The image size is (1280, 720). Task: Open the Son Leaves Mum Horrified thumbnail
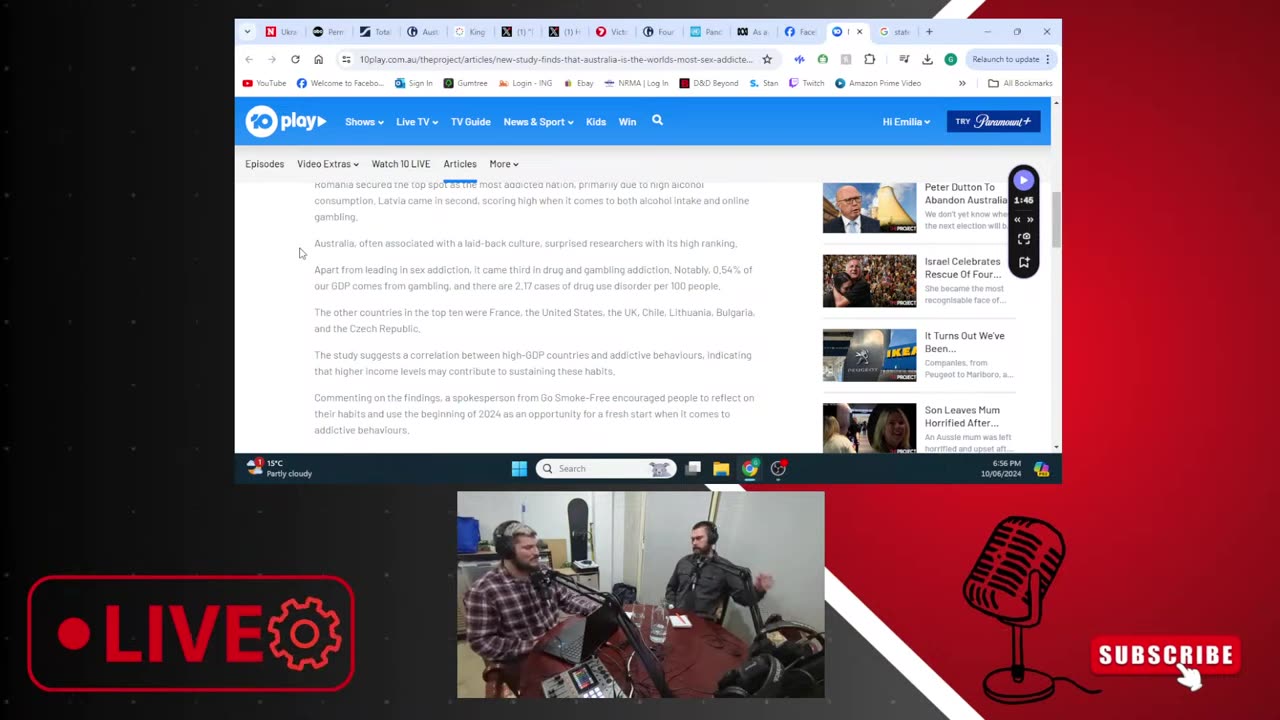click(x=869, y=428)
